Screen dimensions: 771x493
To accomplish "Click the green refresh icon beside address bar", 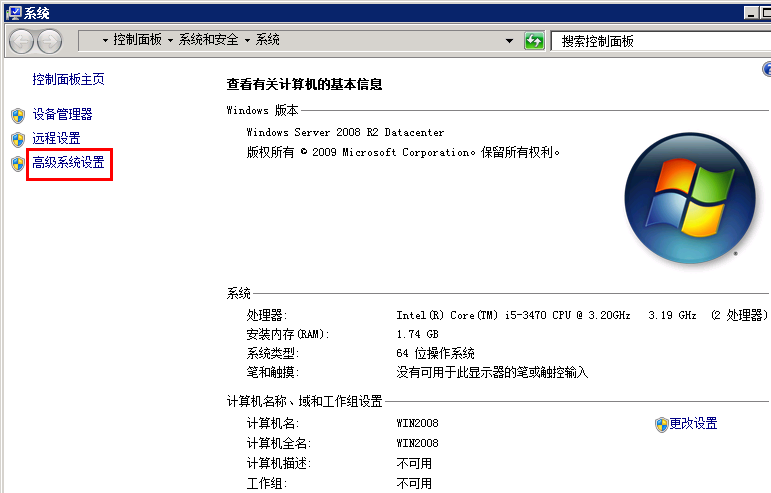I will [534, 41].
